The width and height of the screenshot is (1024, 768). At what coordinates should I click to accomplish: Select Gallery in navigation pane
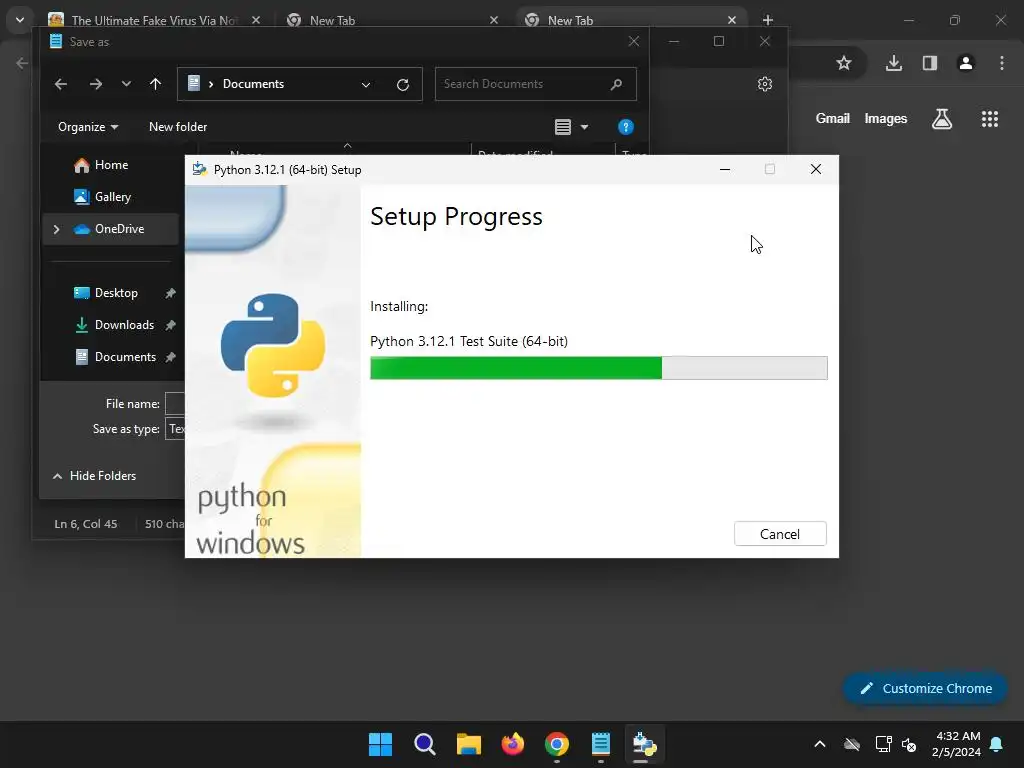pyautogui.click(x=103, y=197)
